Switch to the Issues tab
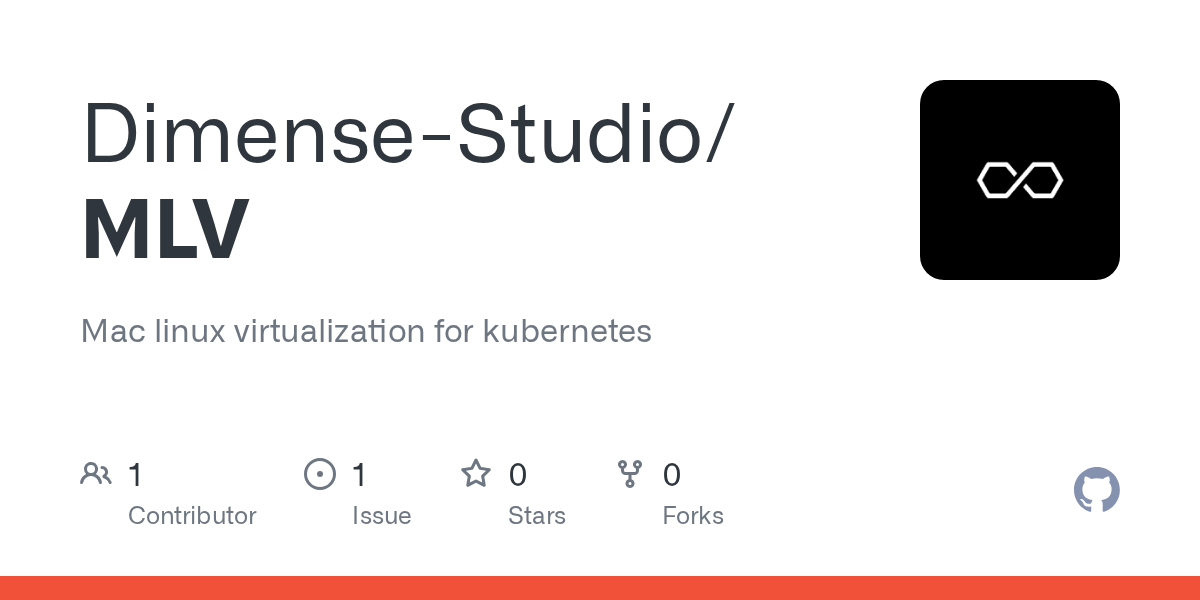 (382, 515)
